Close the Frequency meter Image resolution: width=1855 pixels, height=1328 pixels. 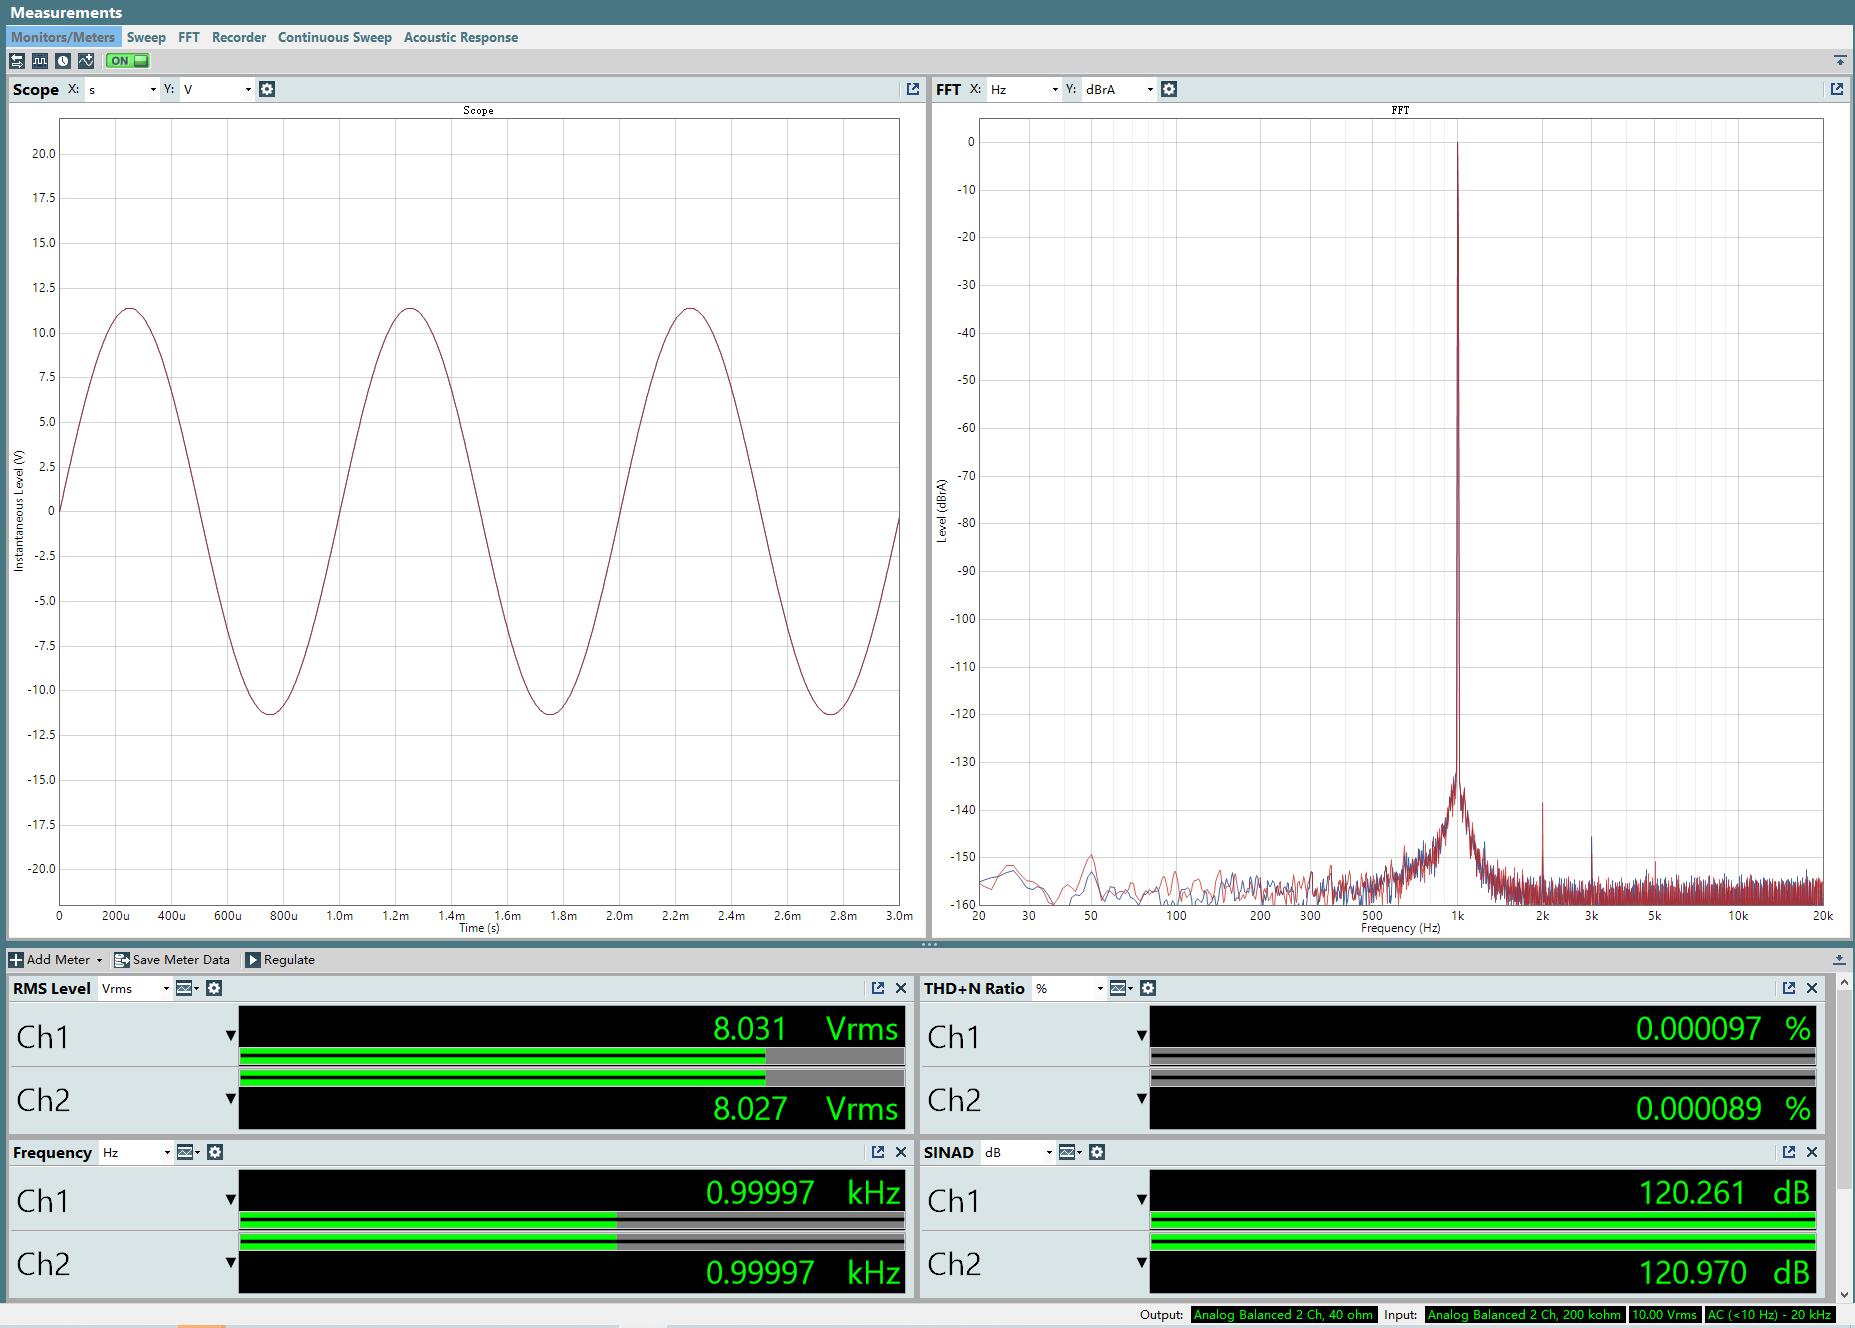pyautogui.click(x=901, y=1152)
